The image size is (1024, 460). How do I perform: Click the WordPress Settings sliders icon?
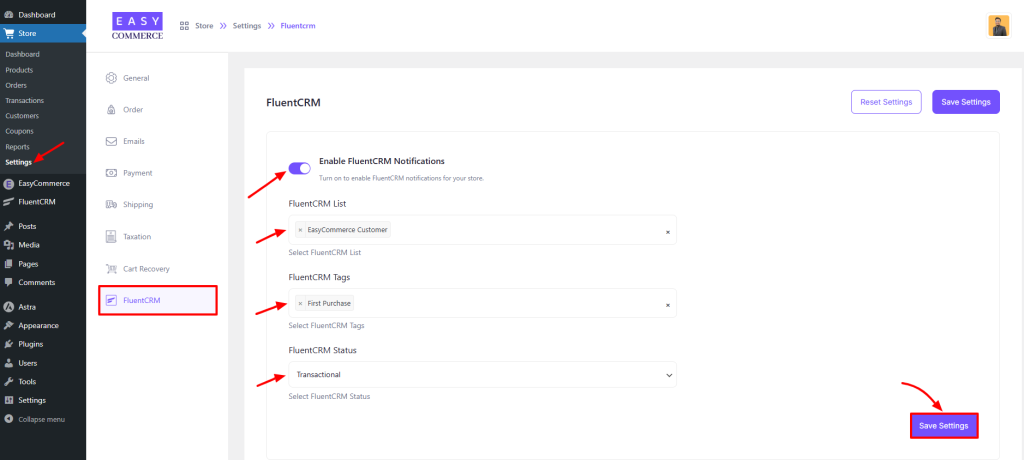pyautogui.click(x=9, y=400)
